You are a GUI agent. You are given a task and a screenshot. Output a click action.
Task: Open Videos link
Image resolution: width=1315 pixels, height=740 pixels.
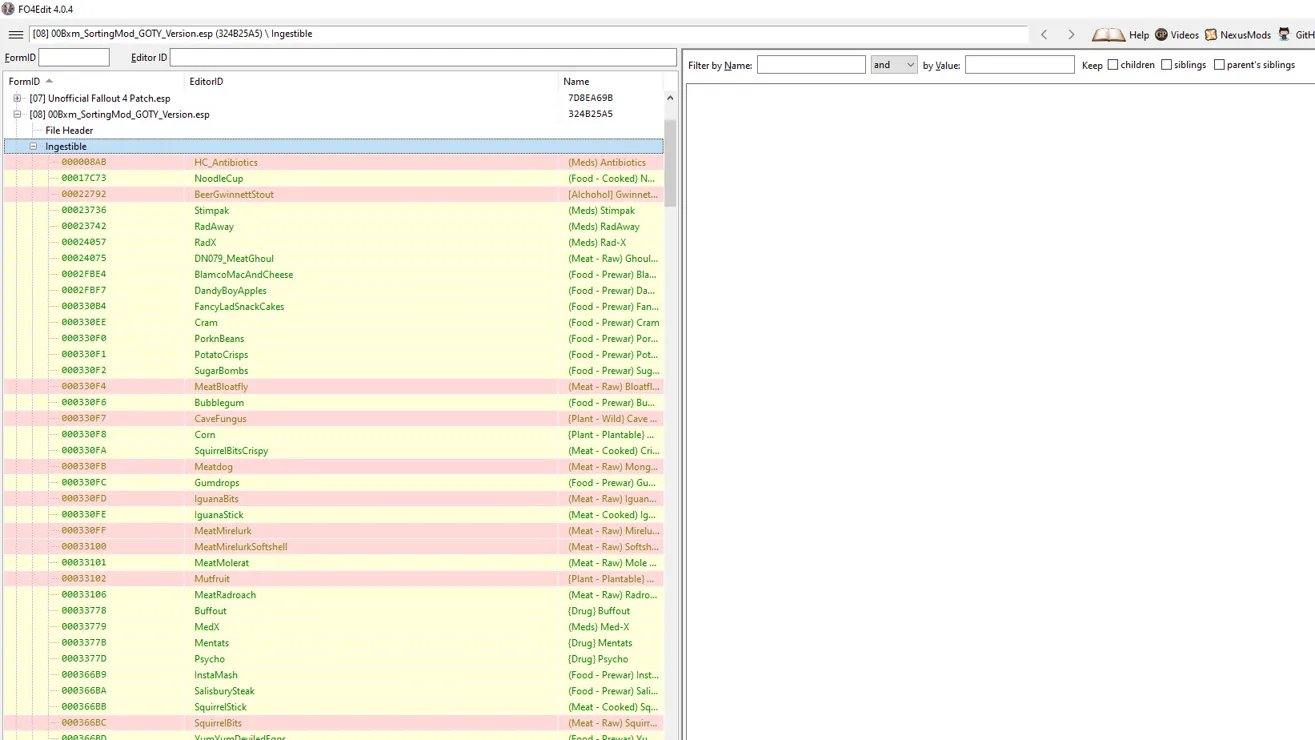1177,35
